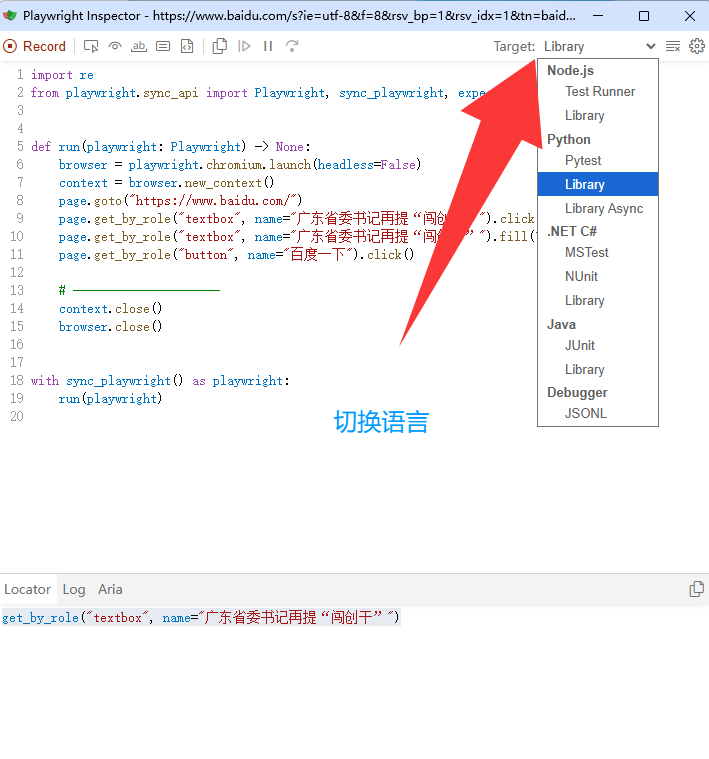This screenshot has height=759, width=709.
Task: Click the locator get_by_role input field
Action: click(x=201, y=618)
